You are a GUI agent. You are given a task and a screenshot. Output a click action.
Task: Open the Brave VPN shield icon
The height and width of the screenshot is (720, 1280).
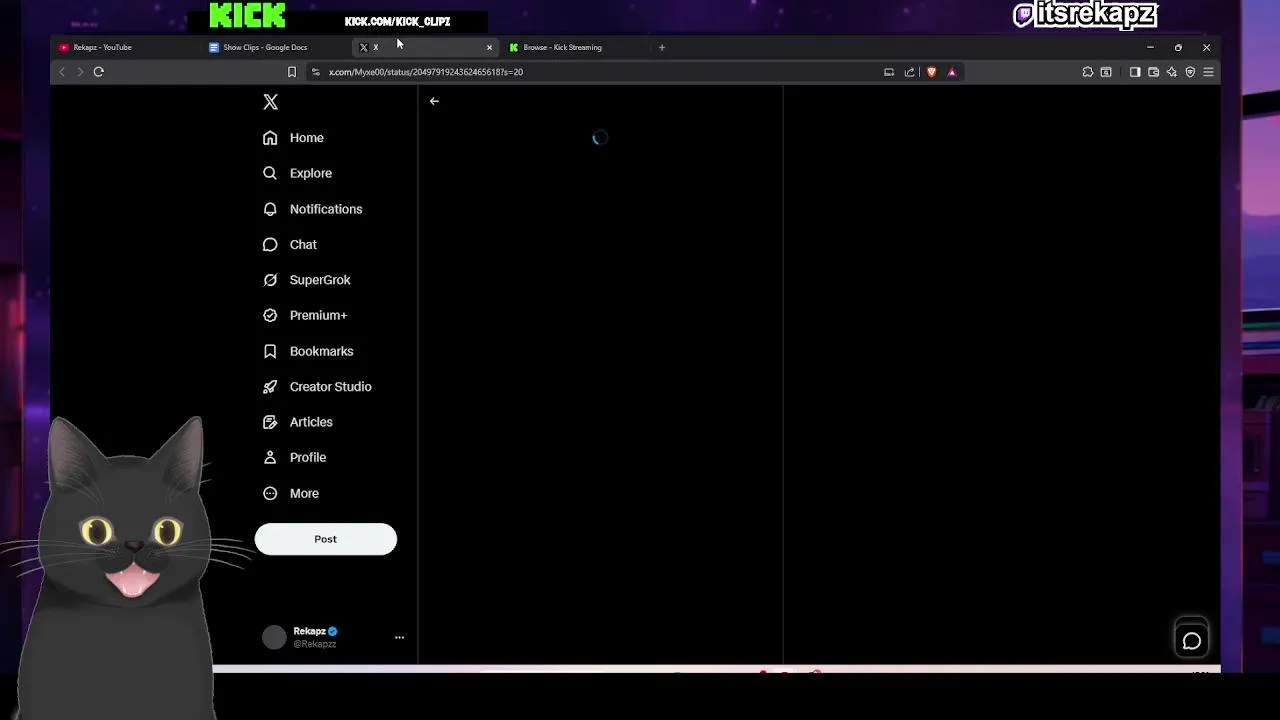pos(1190,72)
